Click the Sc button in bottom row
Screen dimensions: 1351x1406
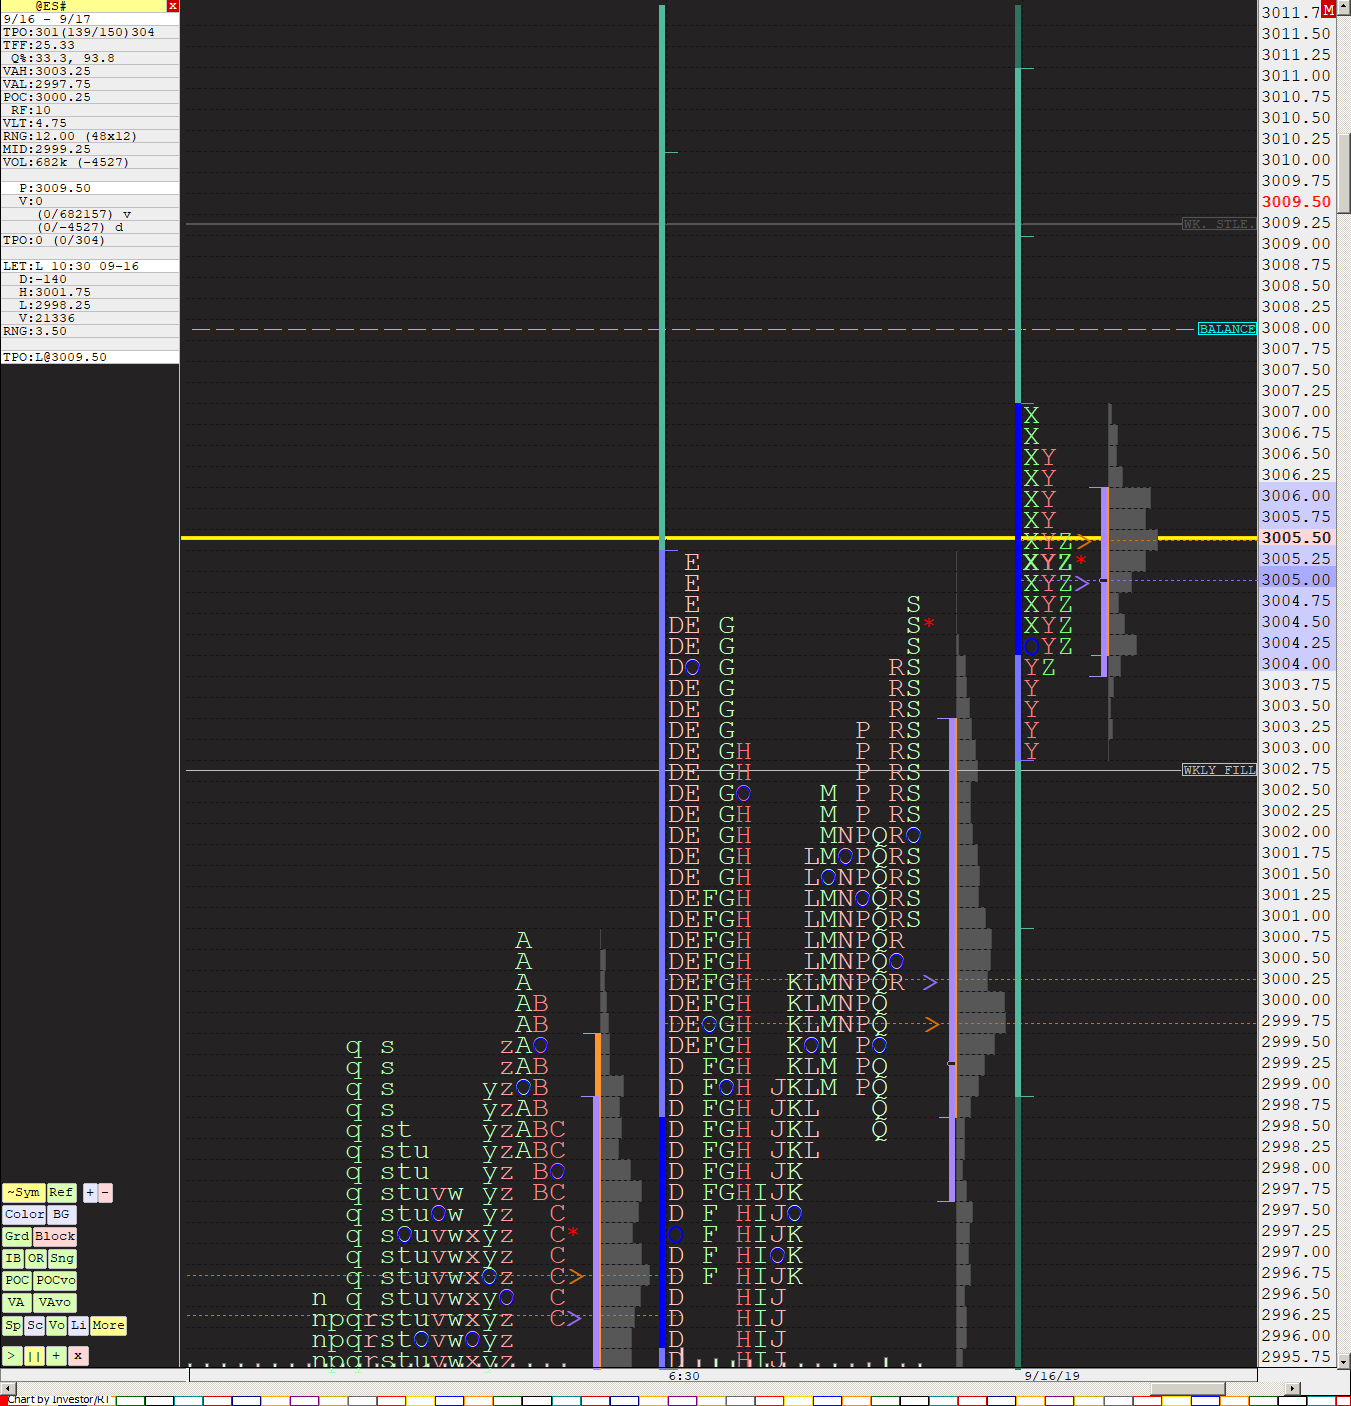click(35, 1325)
